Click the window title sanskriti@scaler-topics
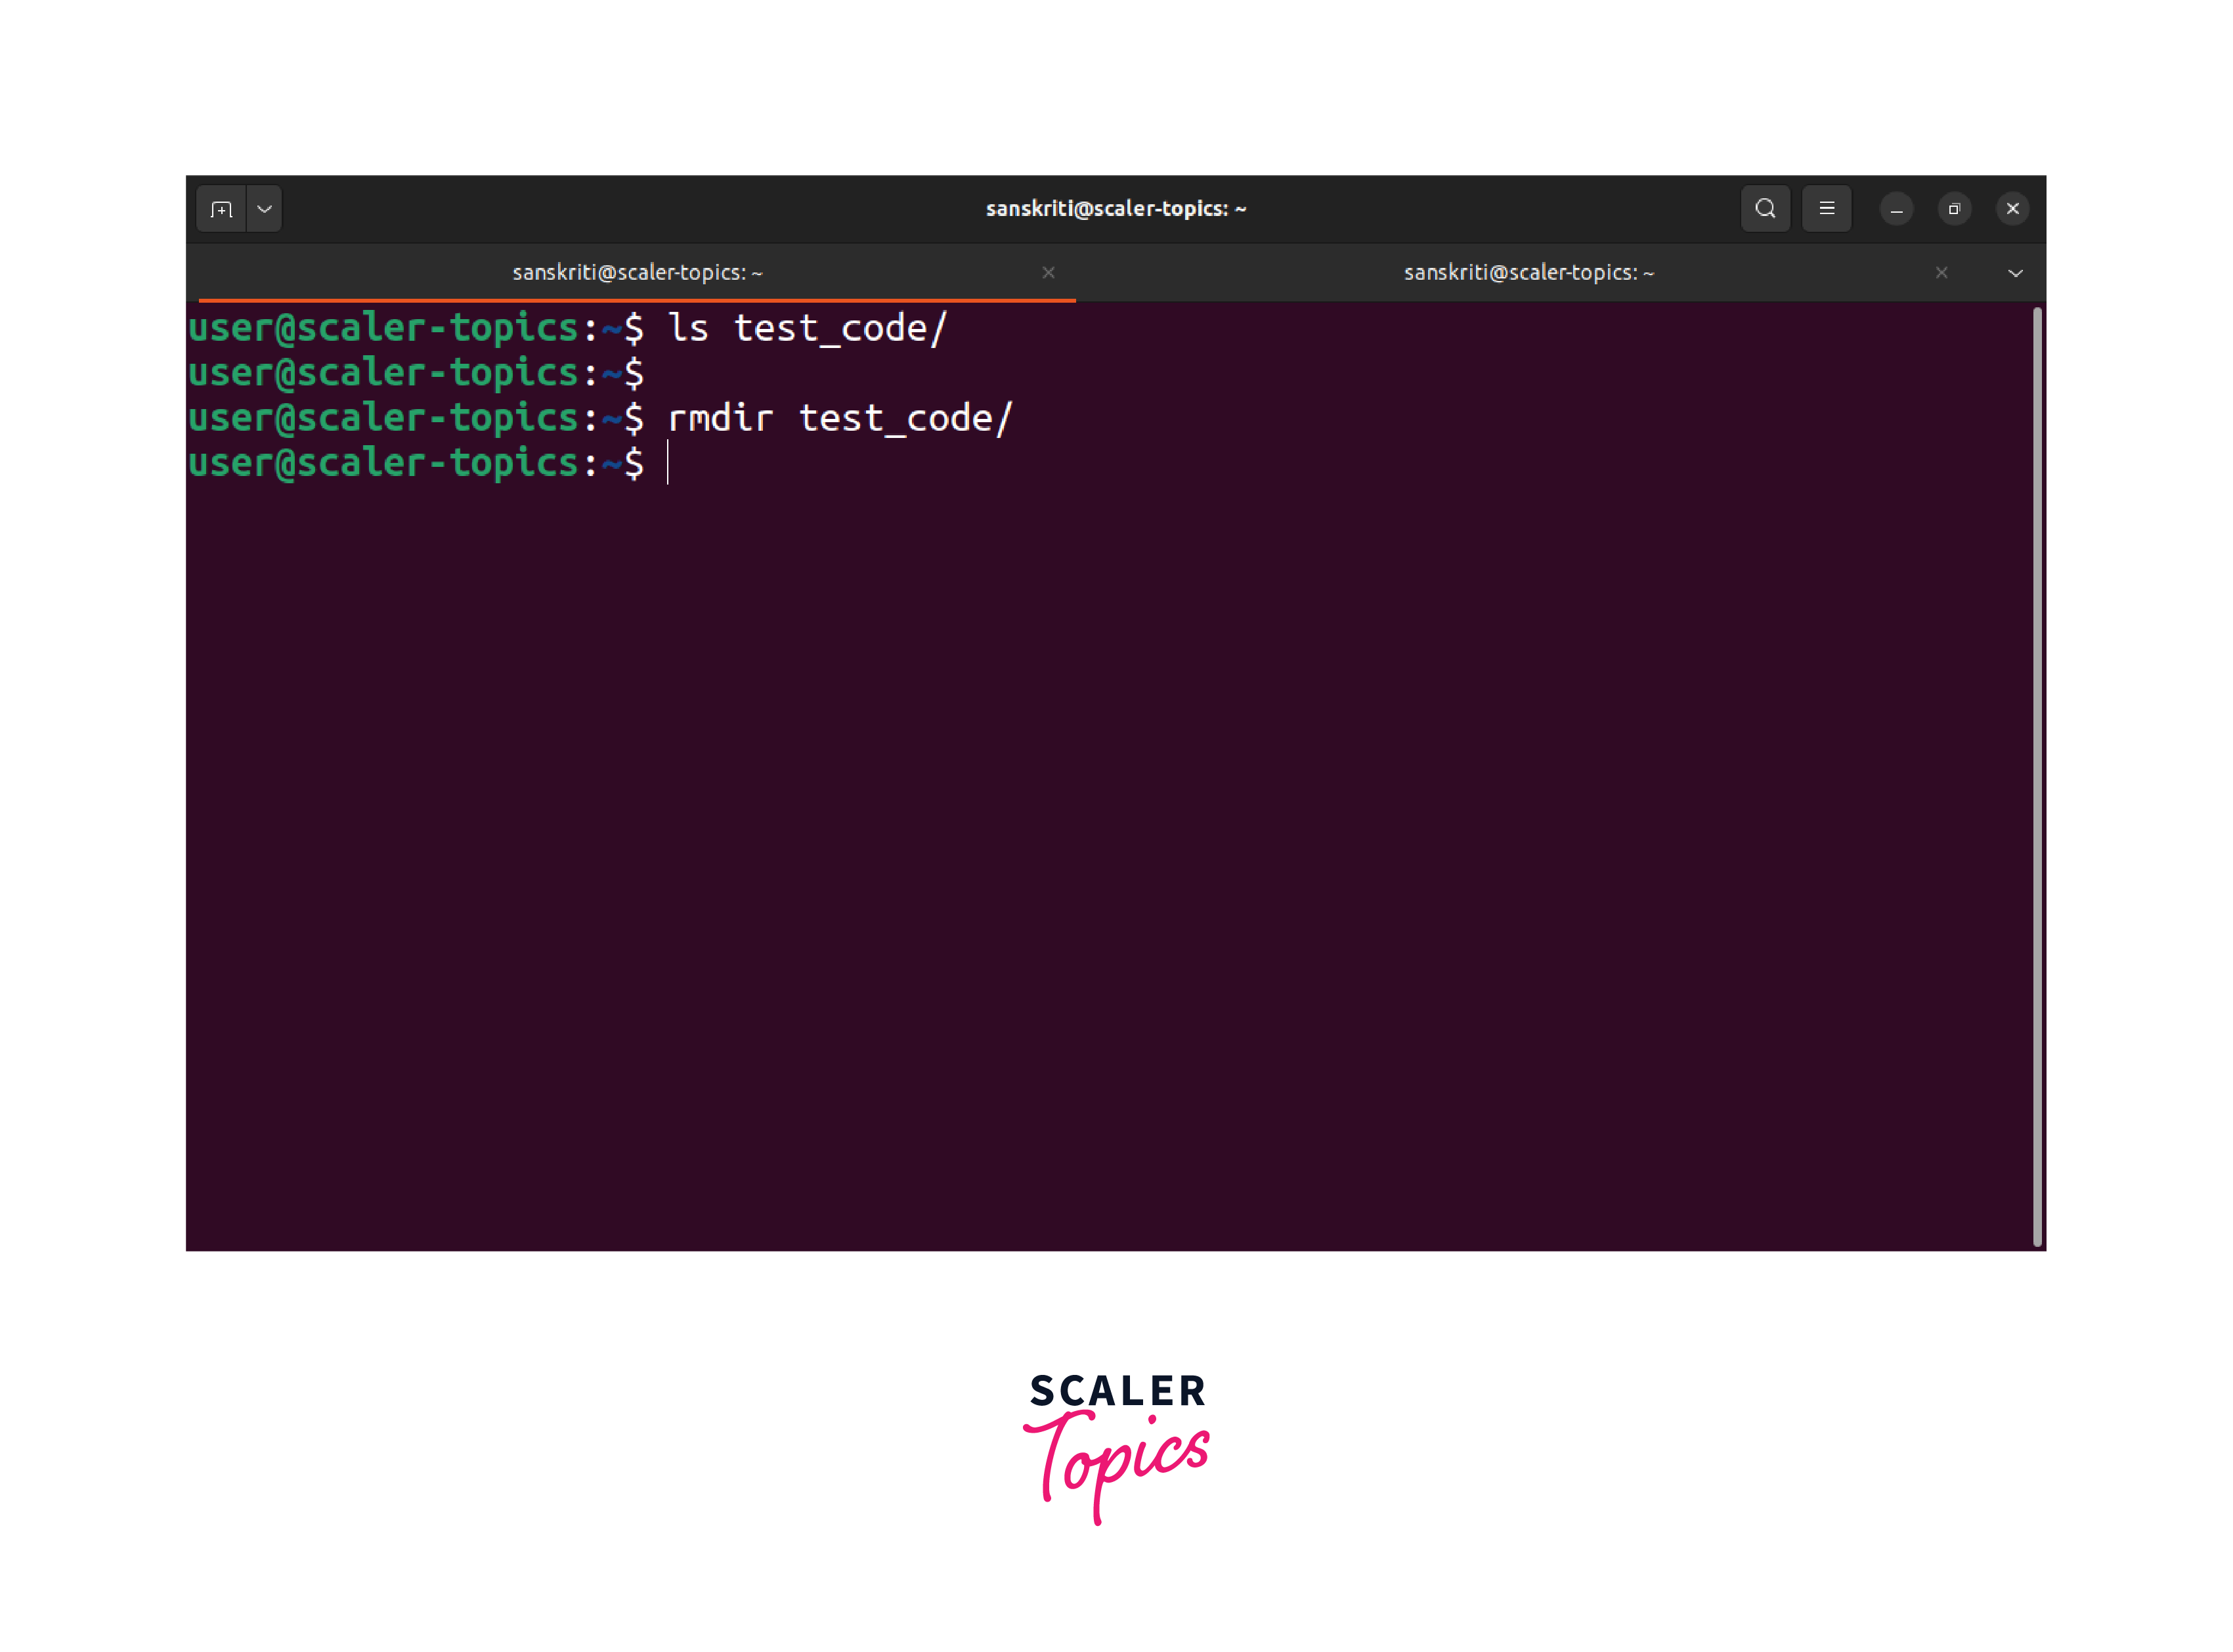The height and width of the screenshot is (1652, 2233). (x=1115, y=209)
